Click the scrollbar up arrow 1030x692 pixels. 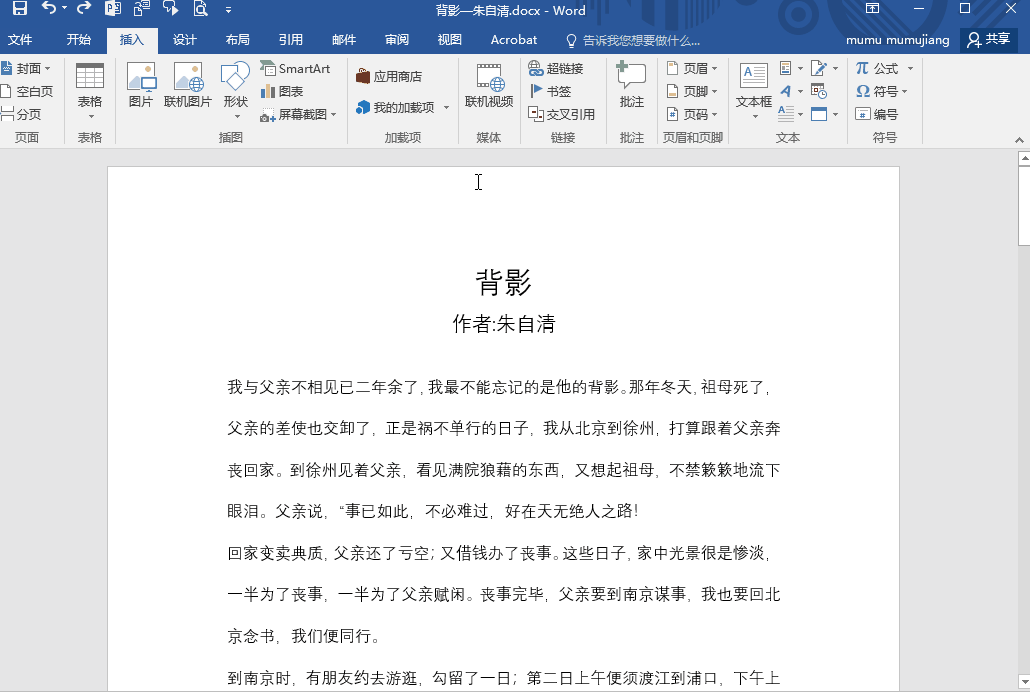click(x=1024, y=158)
